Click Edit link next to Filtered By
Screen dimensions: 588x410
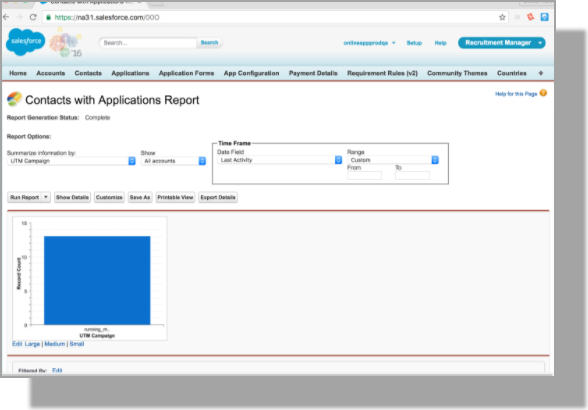57,370
